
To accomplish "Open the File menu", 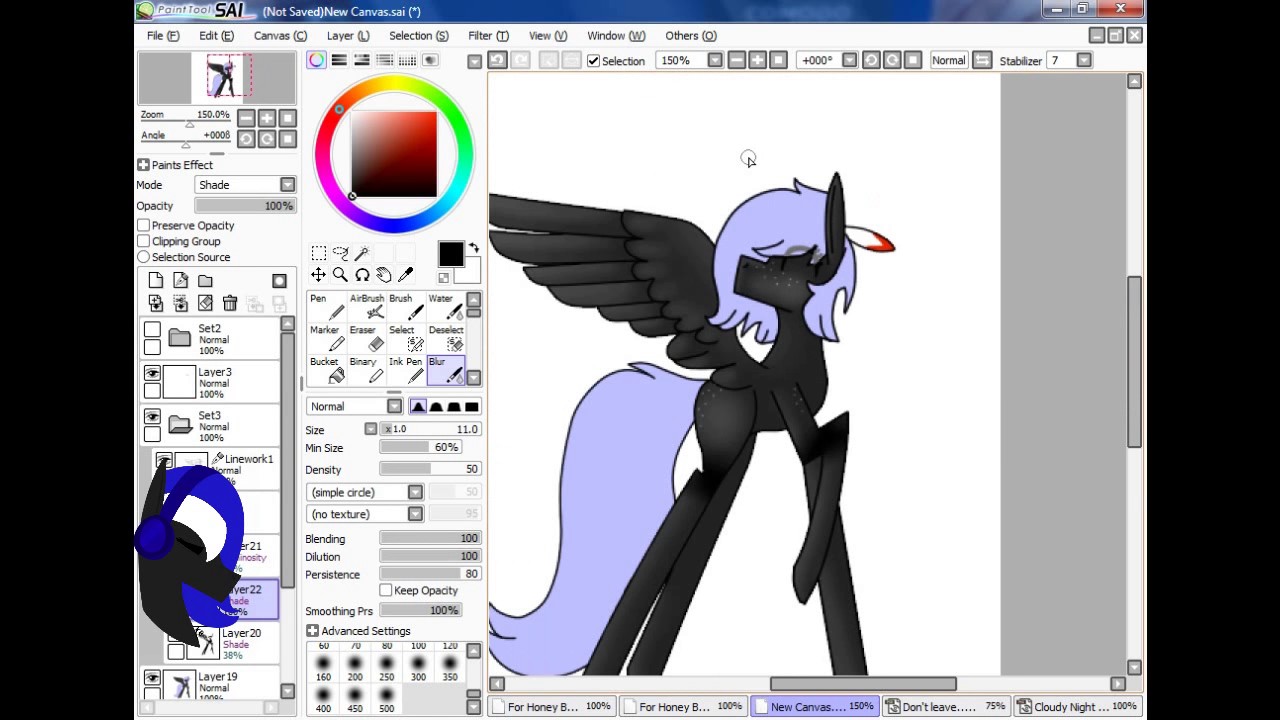I will coord(163,36).
